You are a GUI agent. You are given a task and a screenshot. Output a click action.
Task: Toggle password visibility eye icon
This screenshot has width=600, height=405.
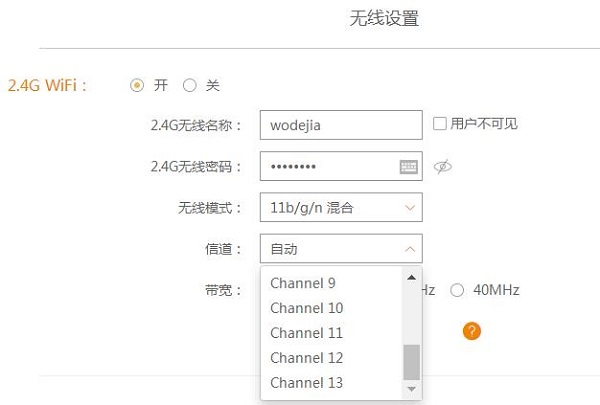coord(443,167)
